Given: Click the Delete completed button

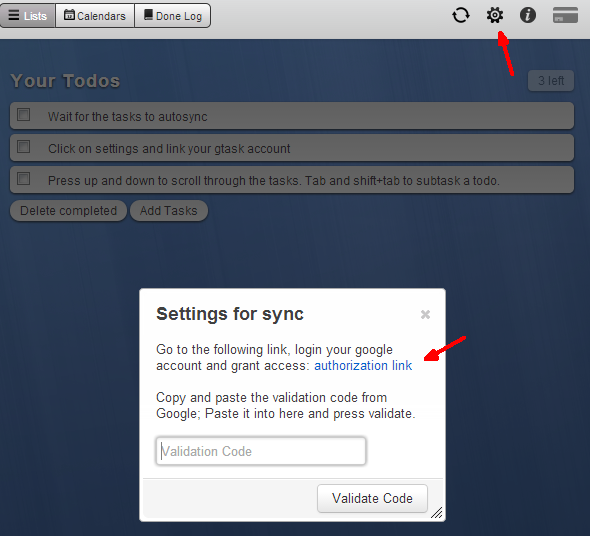Looking at the screenshot, I should click(68, 211).
